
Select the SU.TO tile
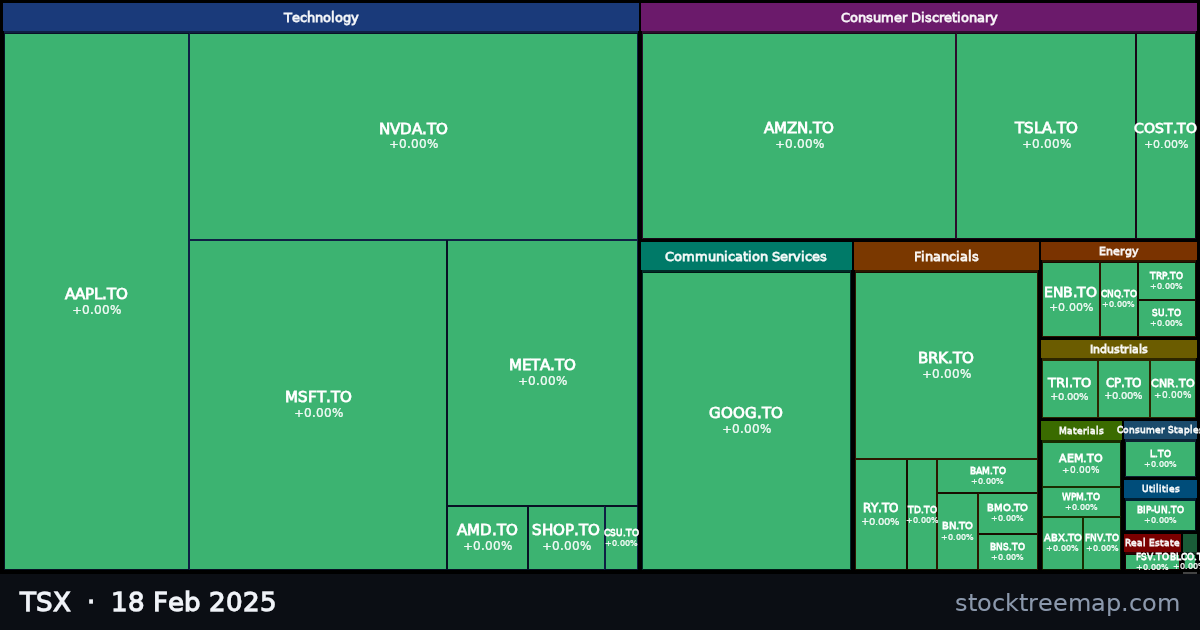pyautogui.click(x=1166, y=318)
